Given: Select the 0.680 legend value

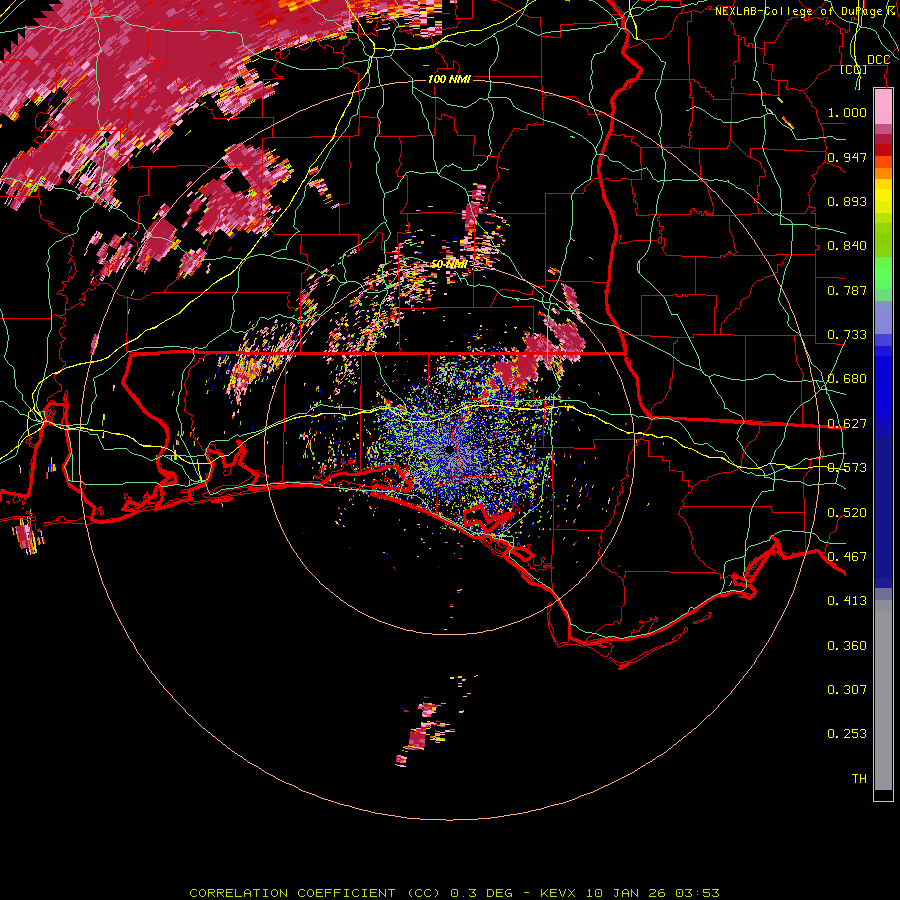Looking at the screenshot, I should (847, 379).
